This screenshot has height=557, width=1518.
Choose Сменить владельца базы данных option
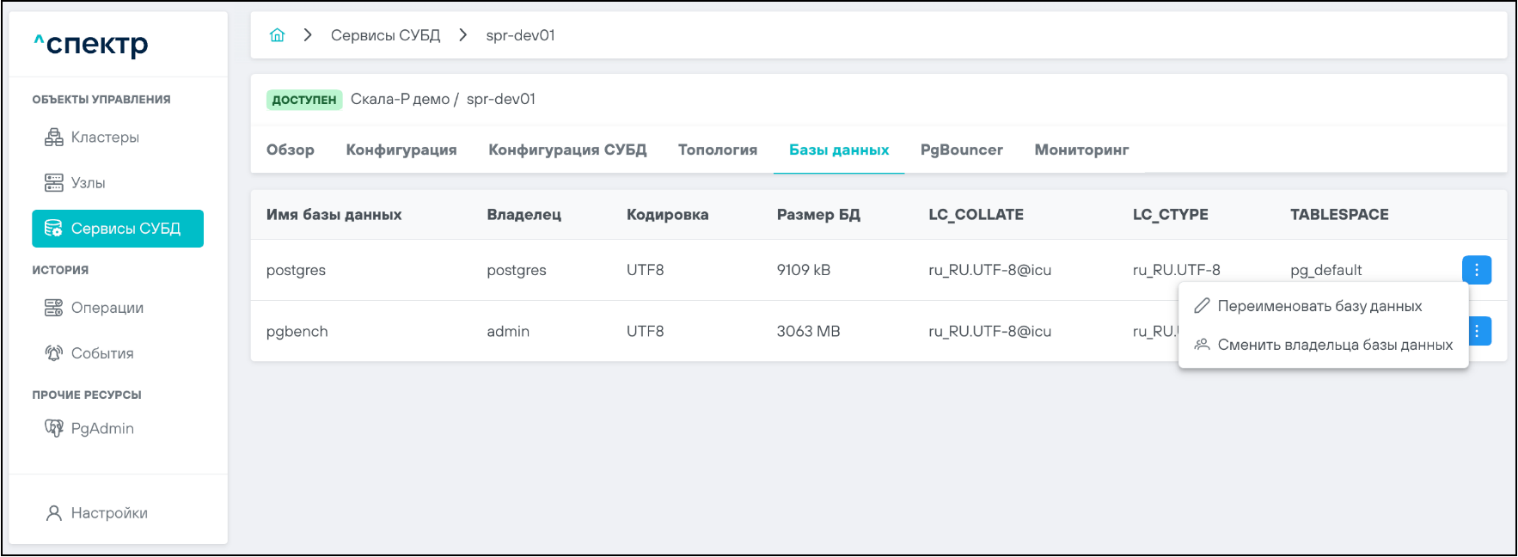click(x=1334, y=345)
